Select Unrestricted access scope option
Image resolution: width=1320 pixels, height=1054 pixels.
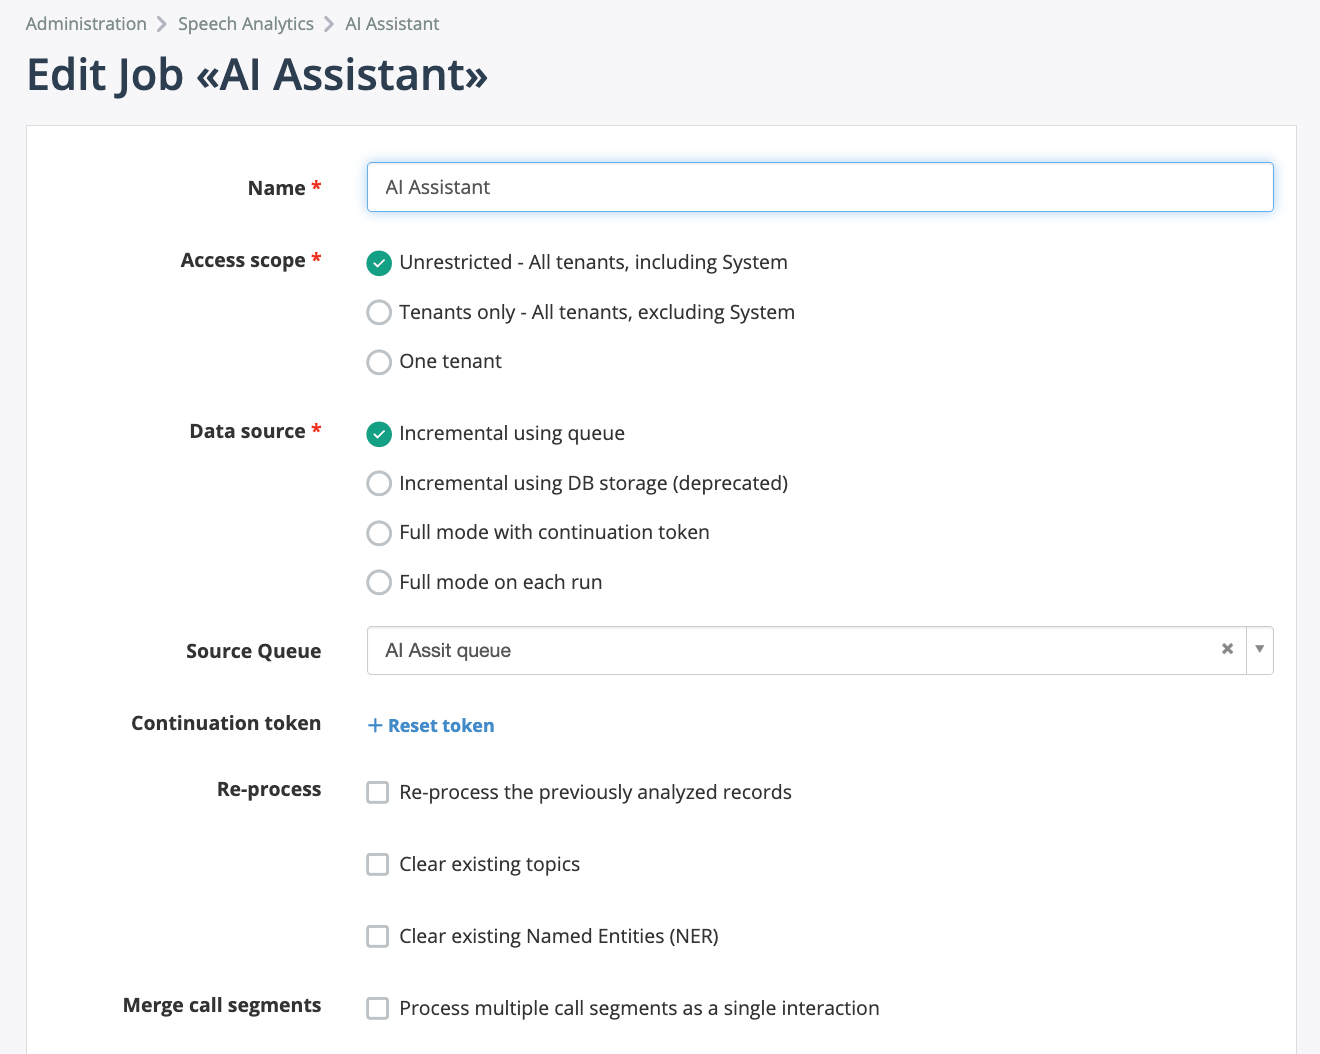tap(379, 263)
